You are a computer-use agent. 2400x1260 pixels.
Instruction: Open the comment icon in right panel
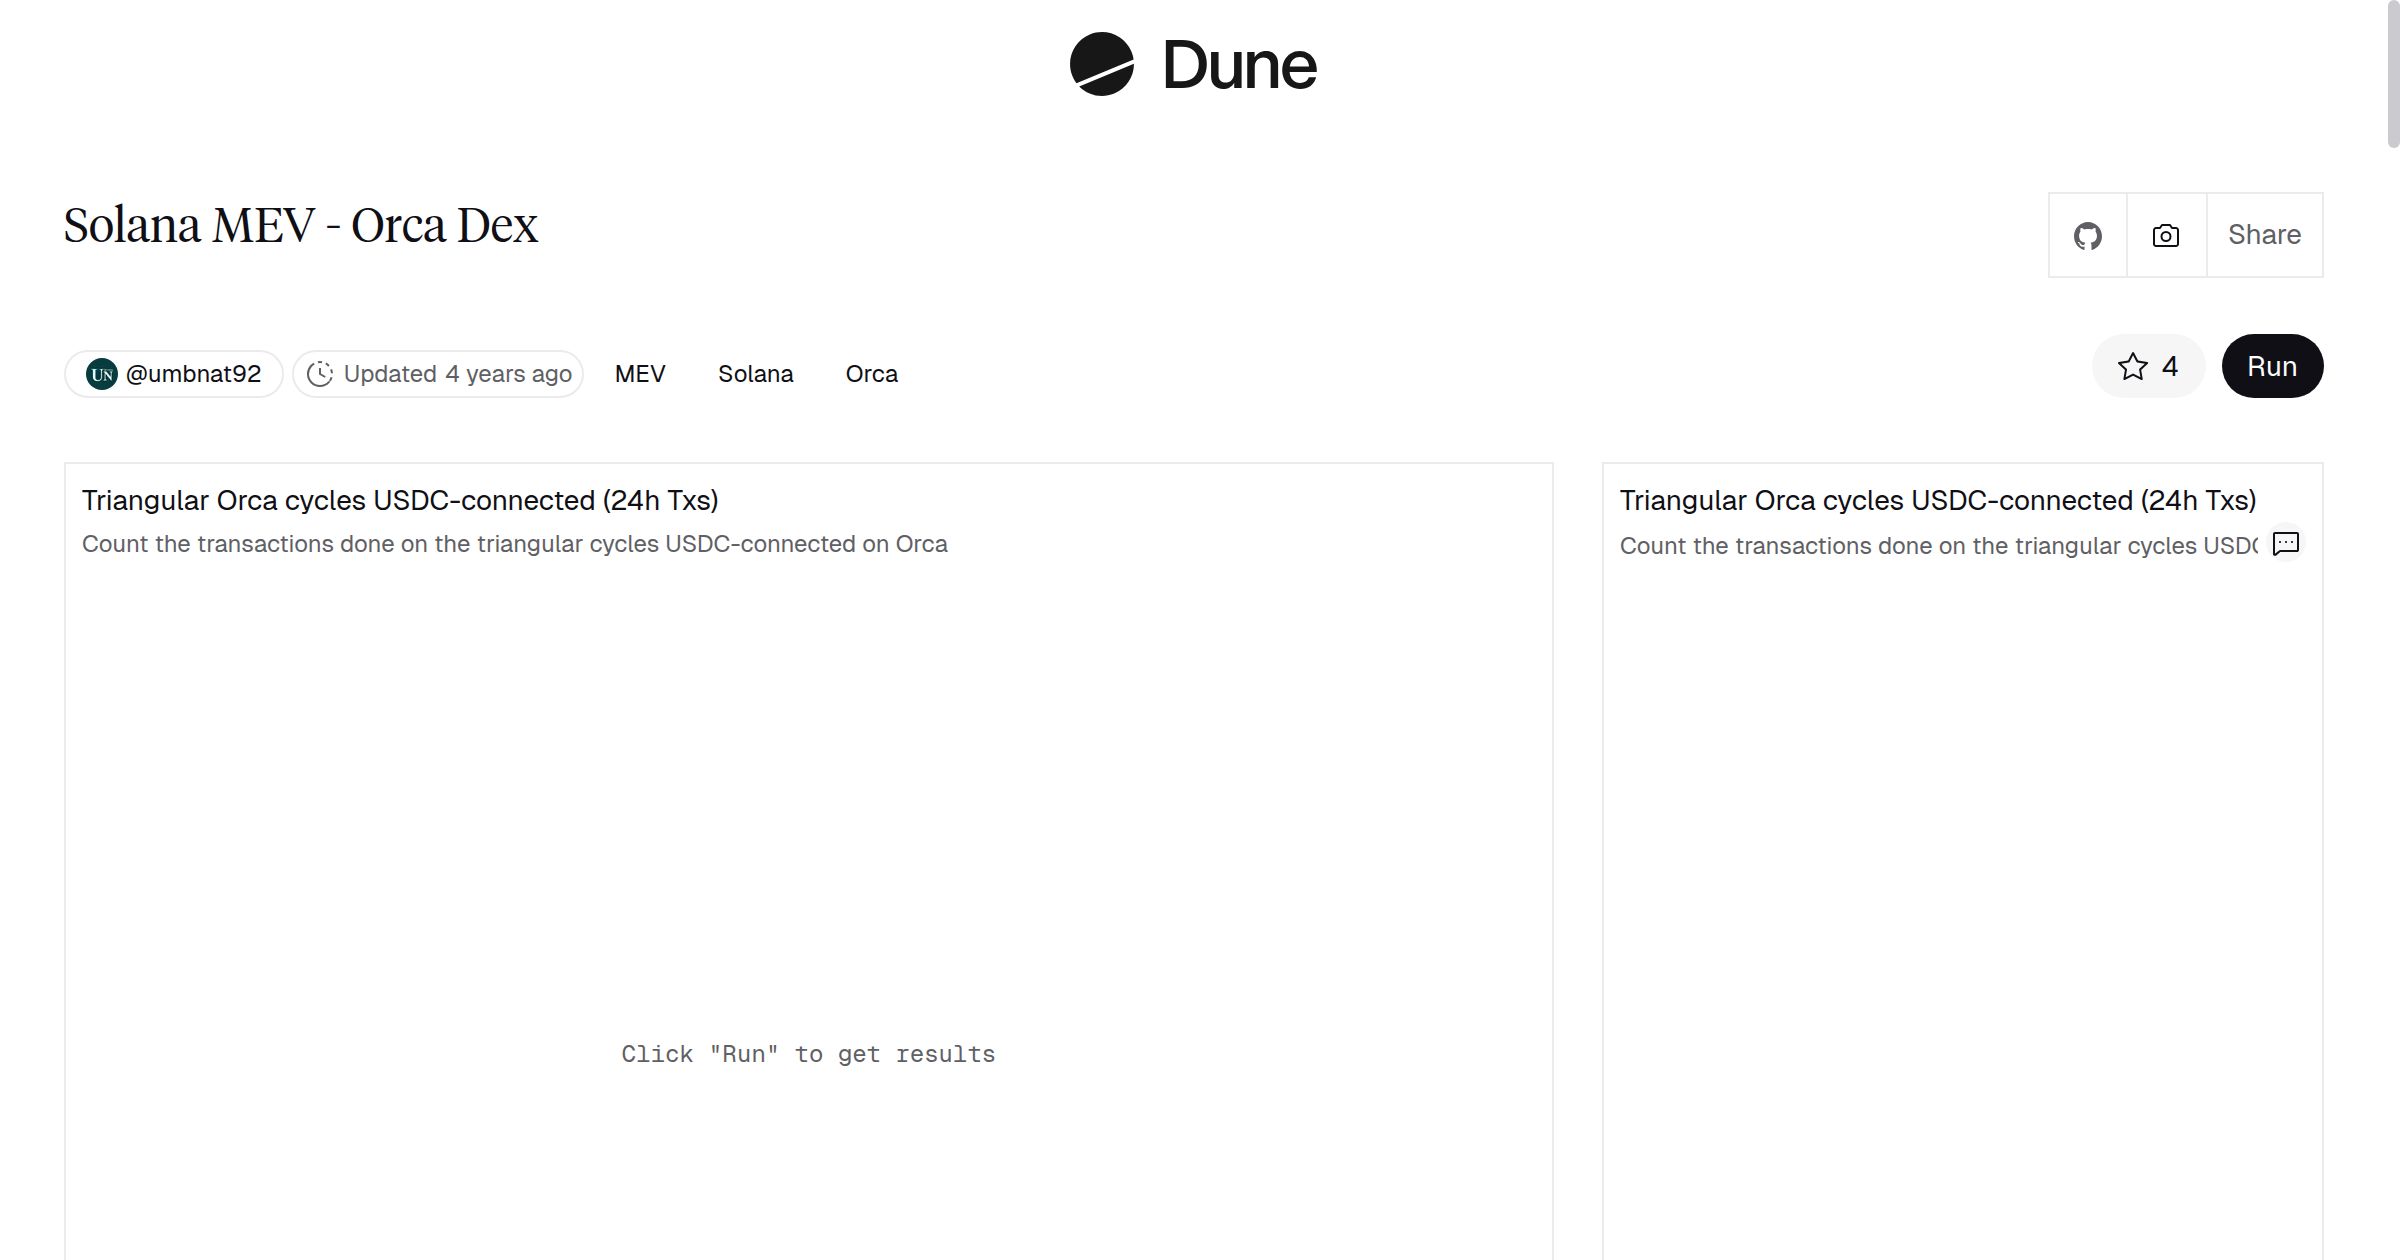(x=2285, y=543)
